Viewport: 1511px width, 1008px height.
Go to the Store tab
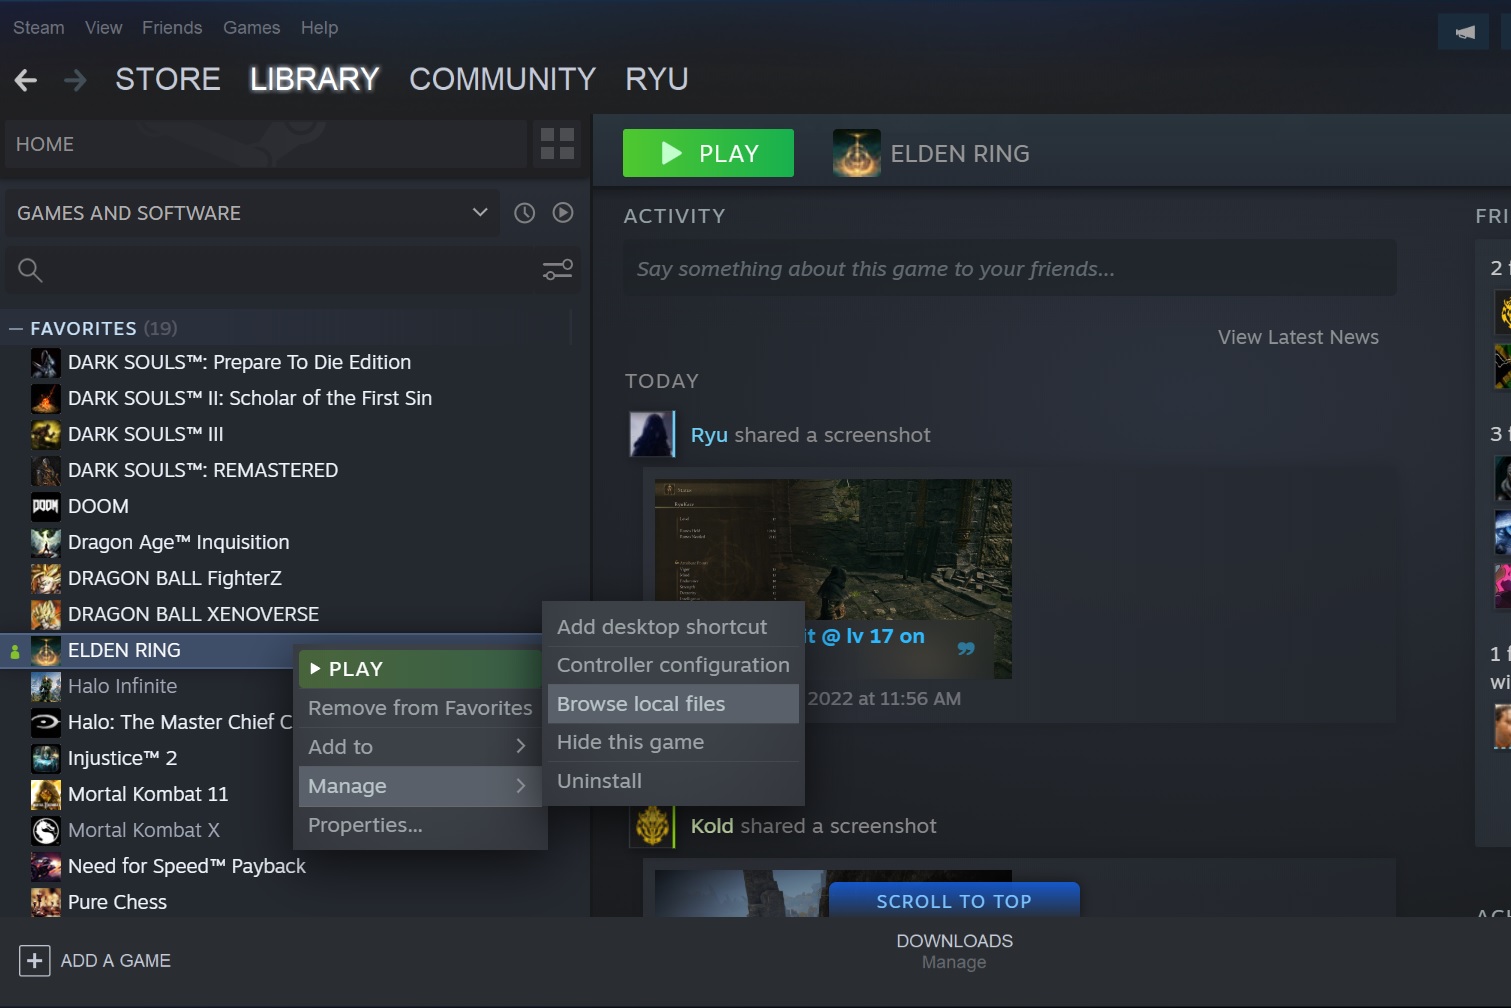point(168,79)
